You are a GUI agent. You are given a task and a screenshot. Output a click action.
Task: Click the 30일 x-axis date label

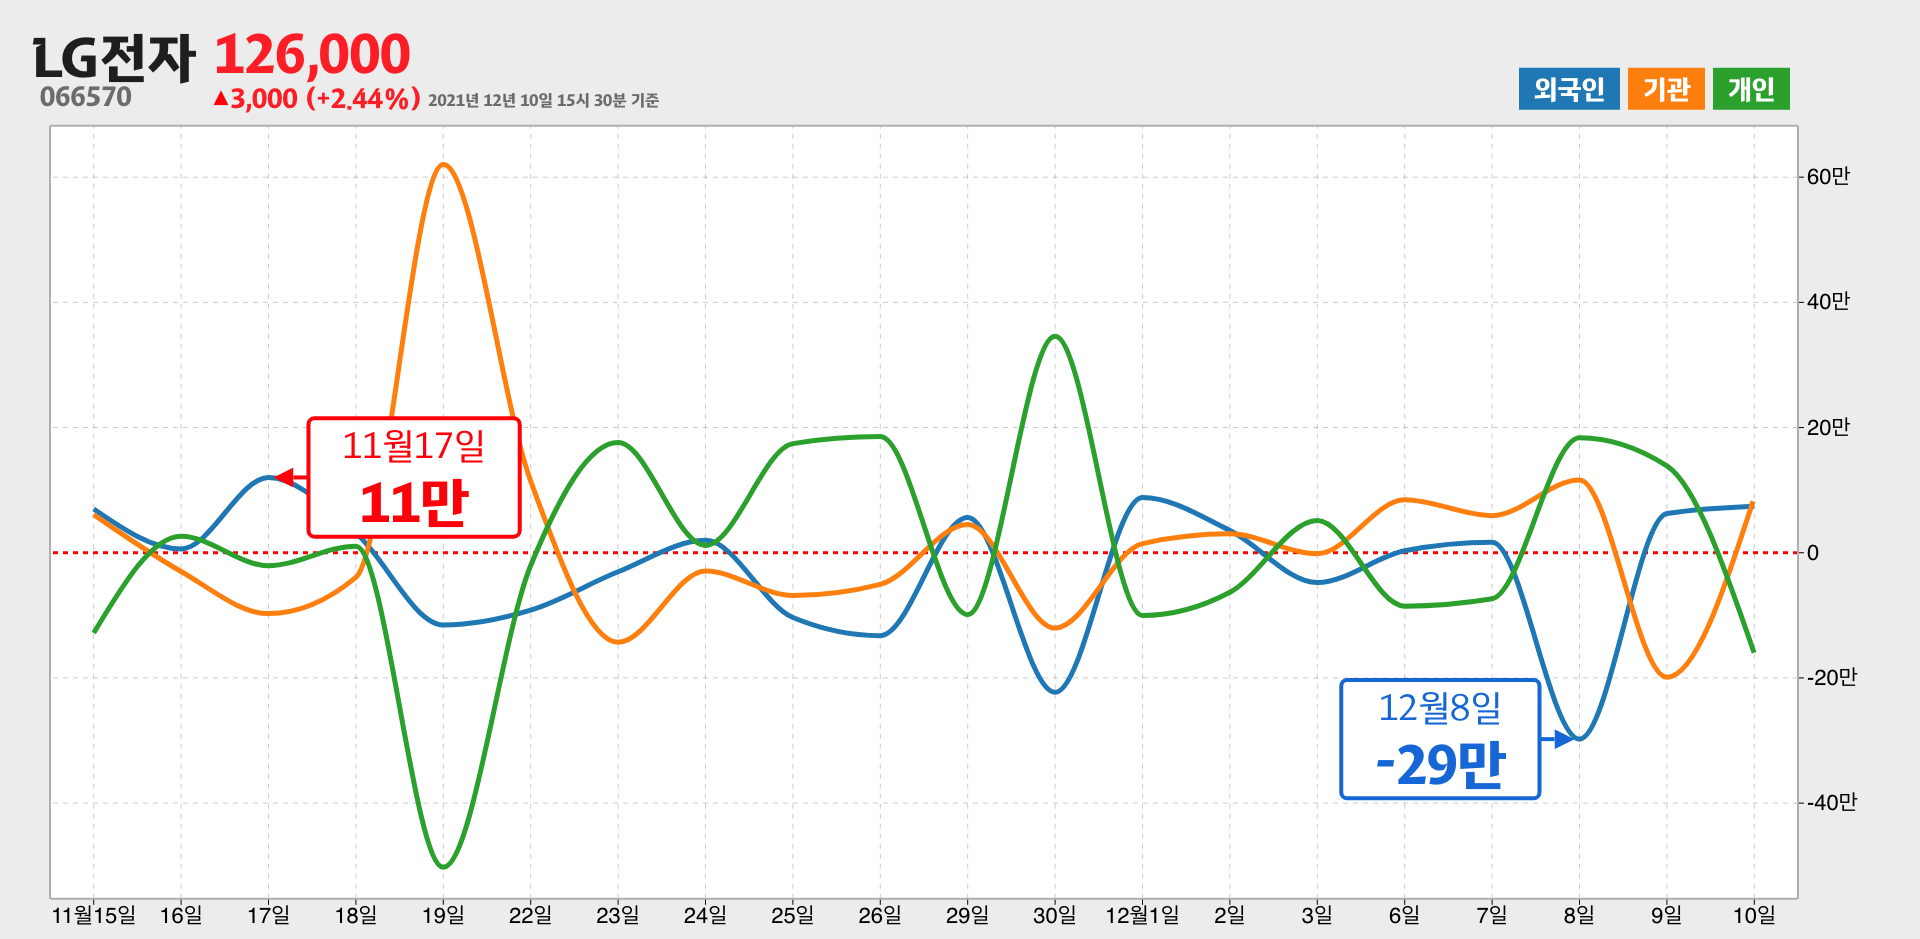pos(1054,915)
